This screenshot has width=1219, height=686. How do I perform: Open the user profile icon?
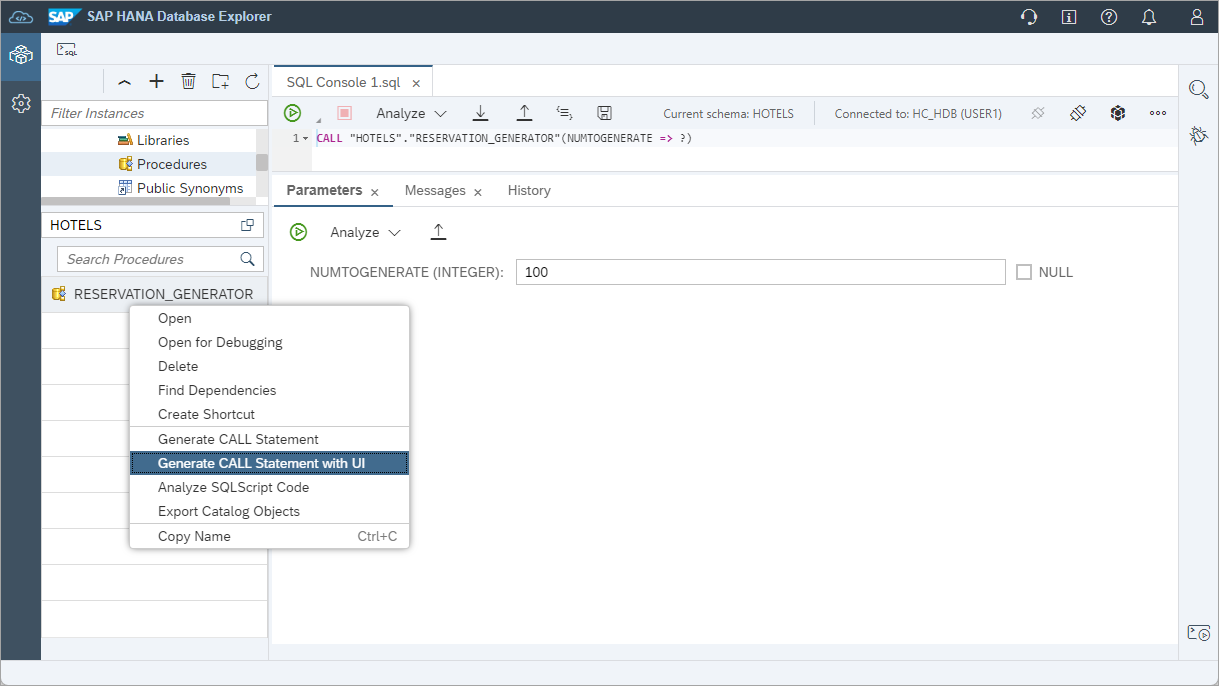[x=1197, y=17]
